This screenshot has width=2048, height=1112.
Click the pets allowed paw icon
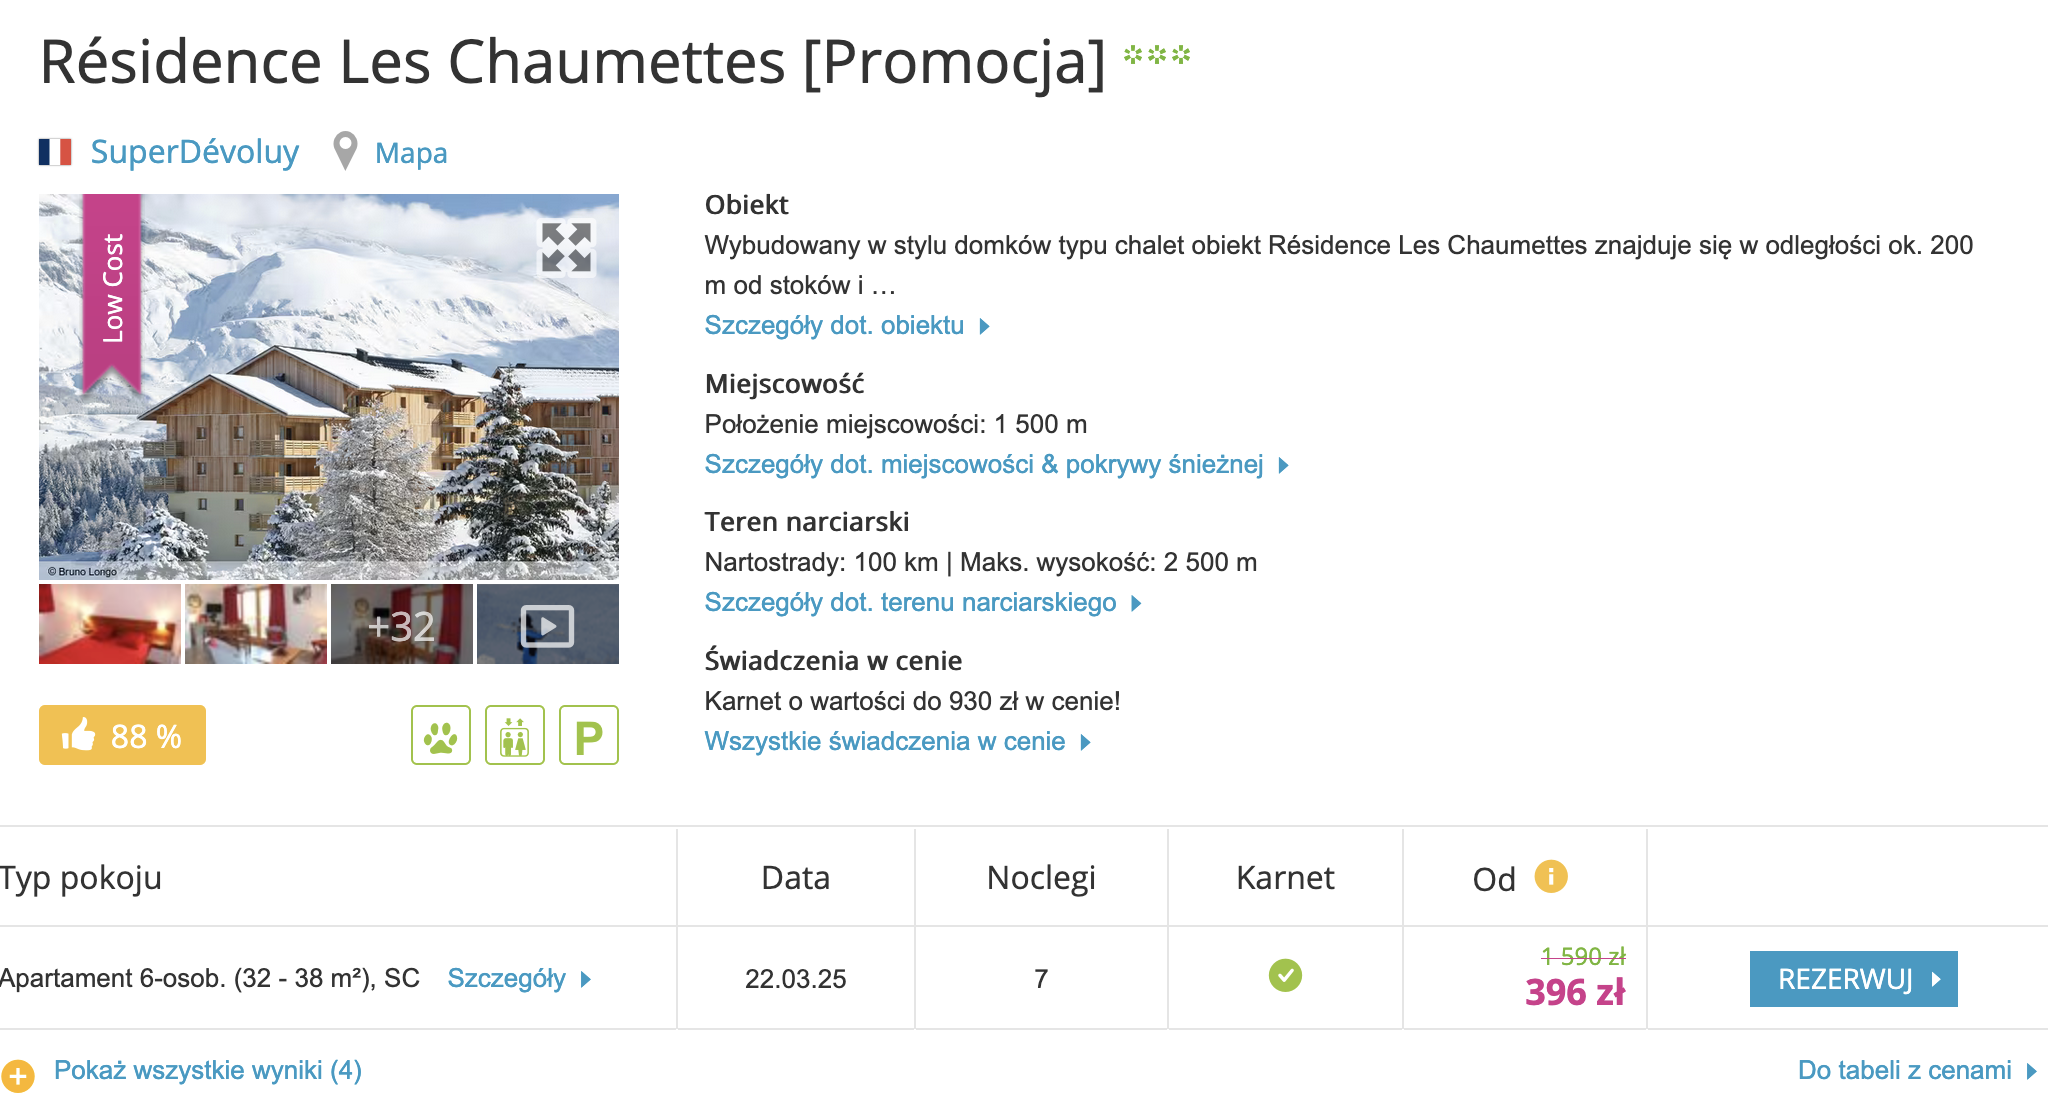point(441,735)
